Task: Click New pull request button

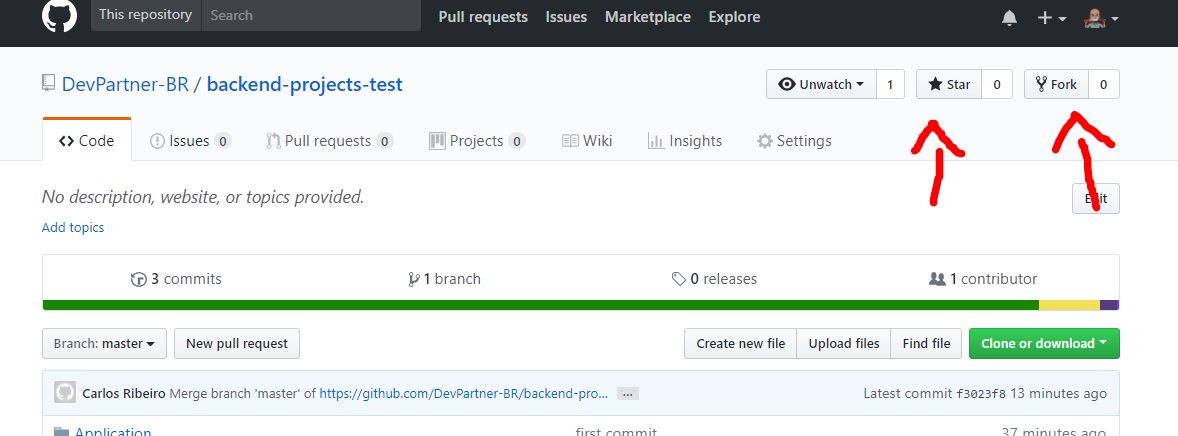Action: [x=237, y=344]
